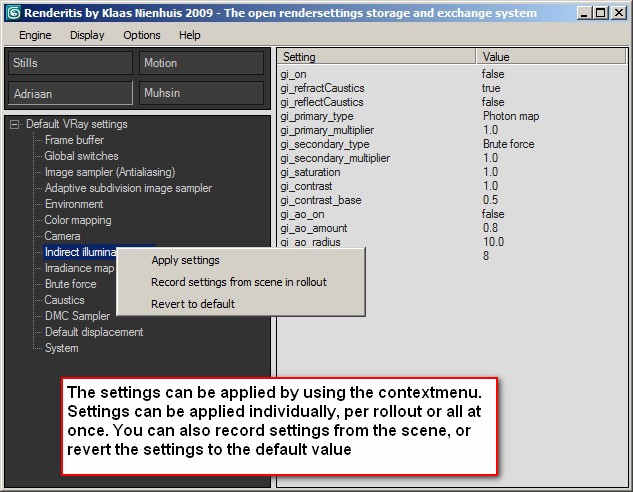Select Image sampler (Antialiasing) item

(x=110, y=172)
